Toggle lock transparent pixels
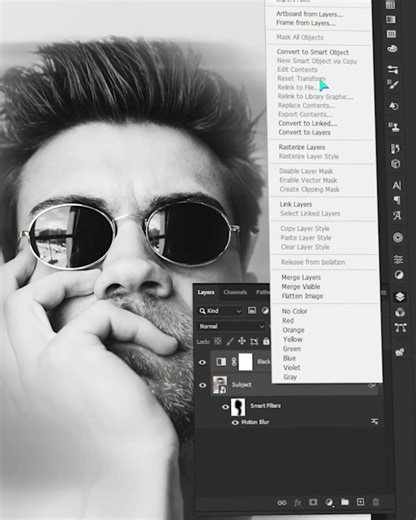This screenshot has height=520, width=416. pos(218,341)
